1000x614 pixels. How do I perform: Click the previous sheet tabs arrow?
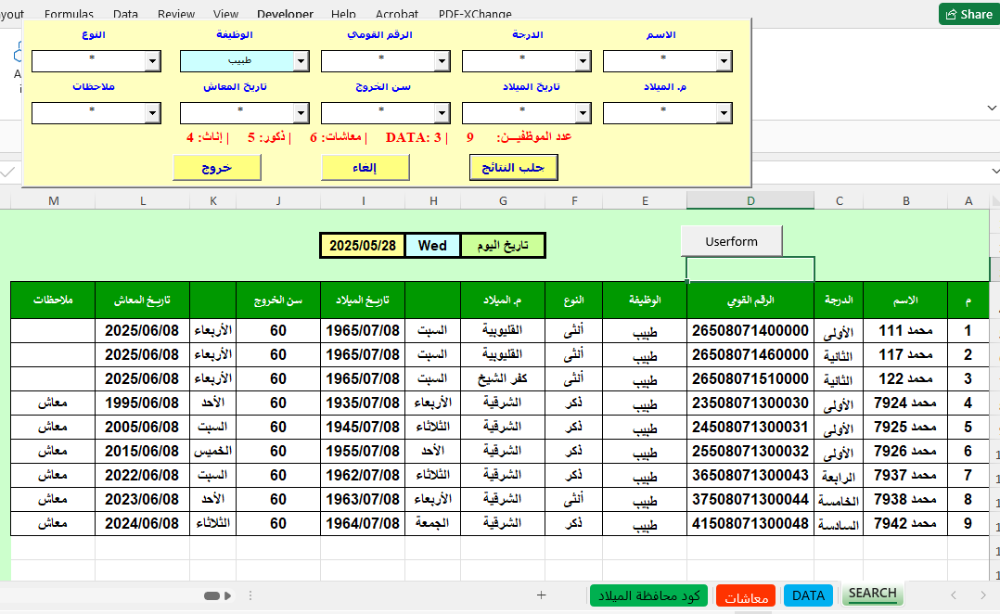coord(953,595)
